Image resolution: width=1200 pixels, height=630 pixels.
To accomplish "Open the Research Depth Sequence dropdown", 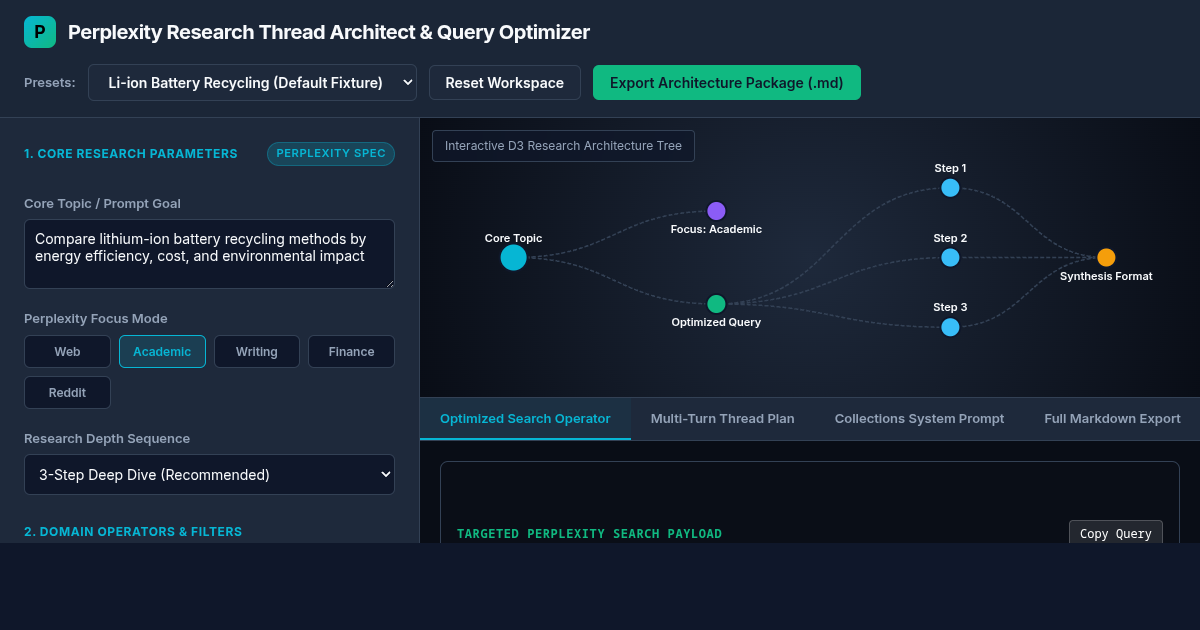I will [x=209, y=475].
